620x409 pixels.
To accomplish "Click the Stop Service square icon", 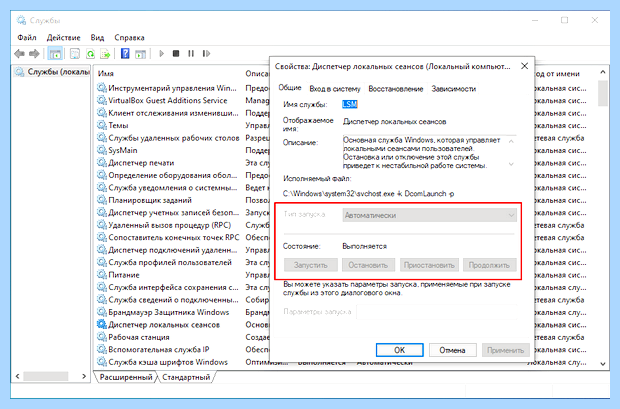I will [x=176, y=53].
